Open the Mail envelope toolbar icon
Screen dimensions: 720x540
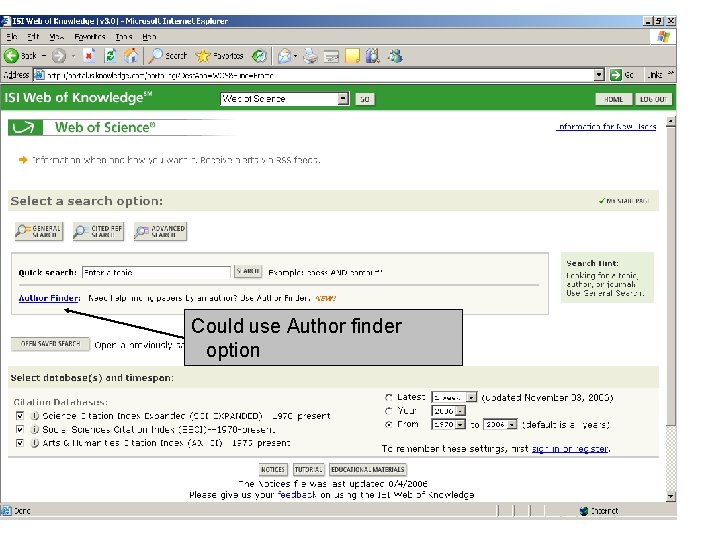pos(284,56)
